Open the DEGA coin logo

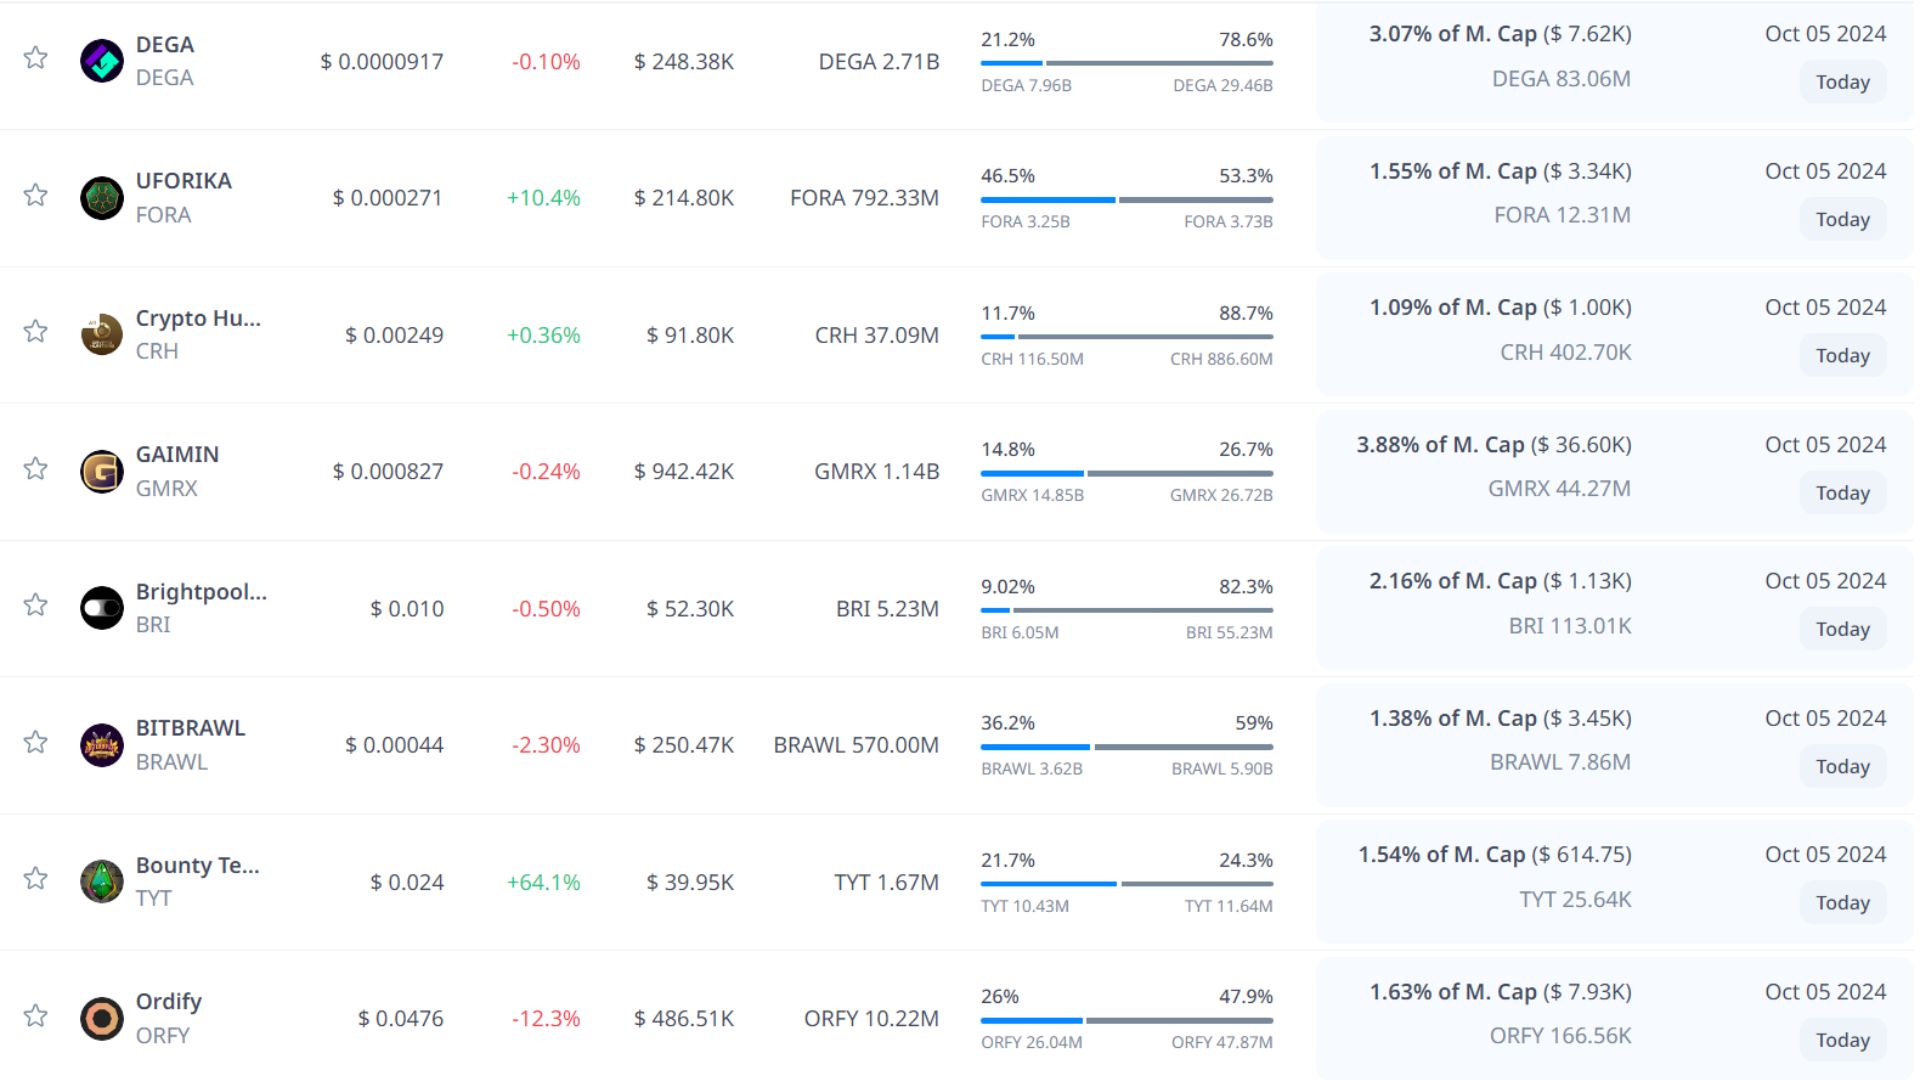click(101, 61)
